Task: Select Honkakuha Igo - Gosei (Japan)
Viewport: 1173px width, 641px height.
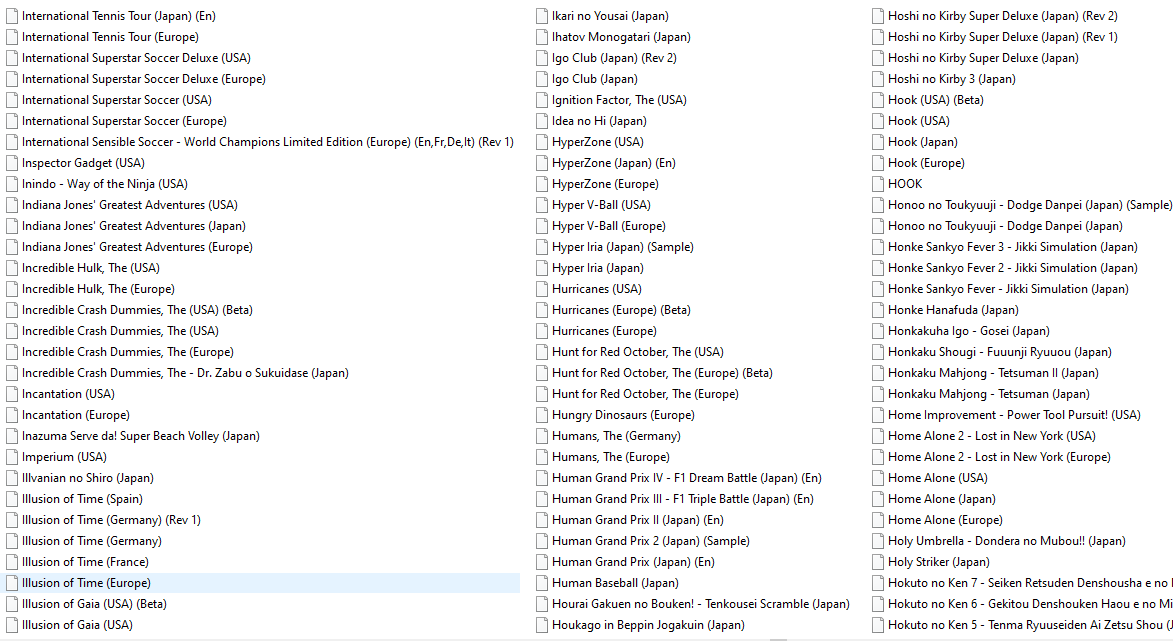Action: click(969, 331)
